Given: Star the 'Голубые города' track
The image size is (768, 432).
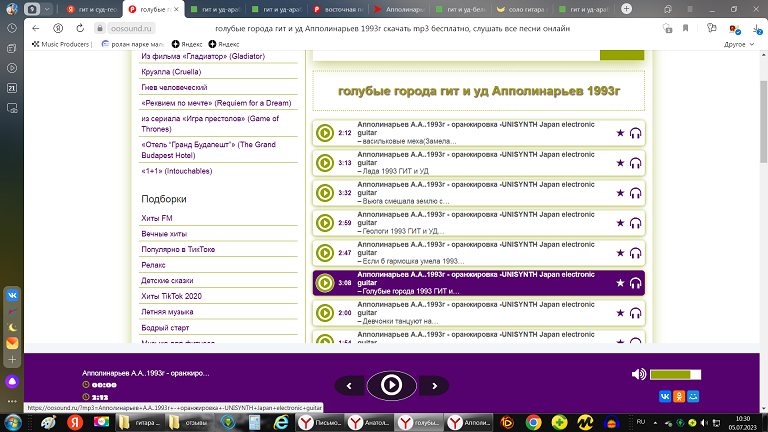Looking at the screenshot, I should tap(620, 283).
